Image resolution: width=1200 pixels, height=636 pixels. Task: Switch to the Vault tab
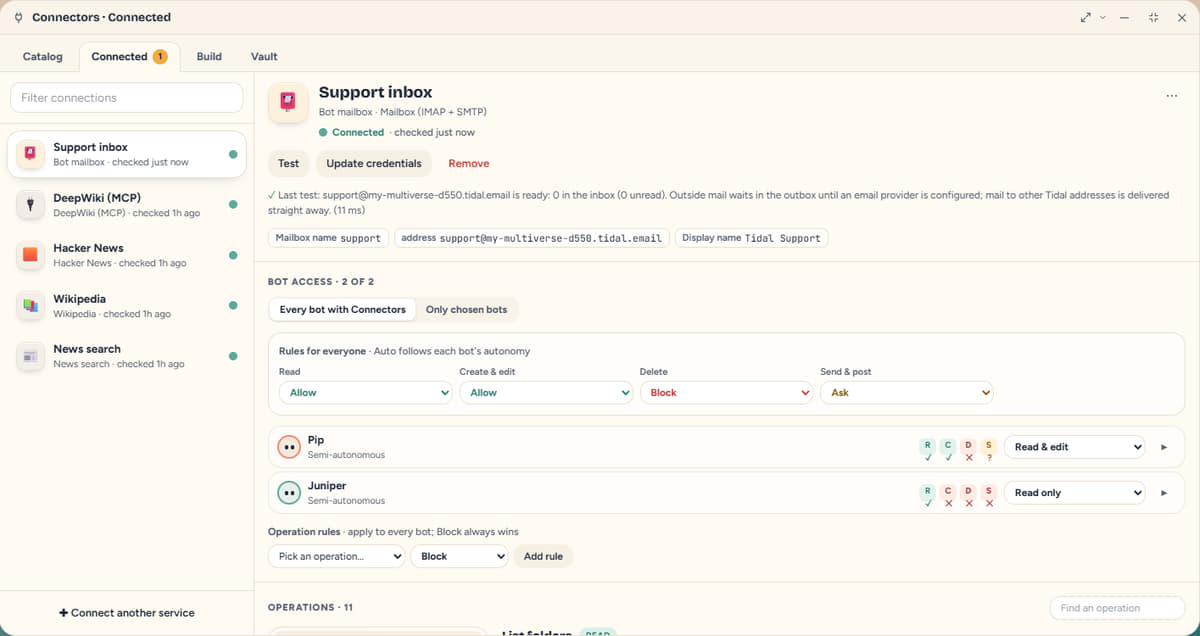coord(264,57)
